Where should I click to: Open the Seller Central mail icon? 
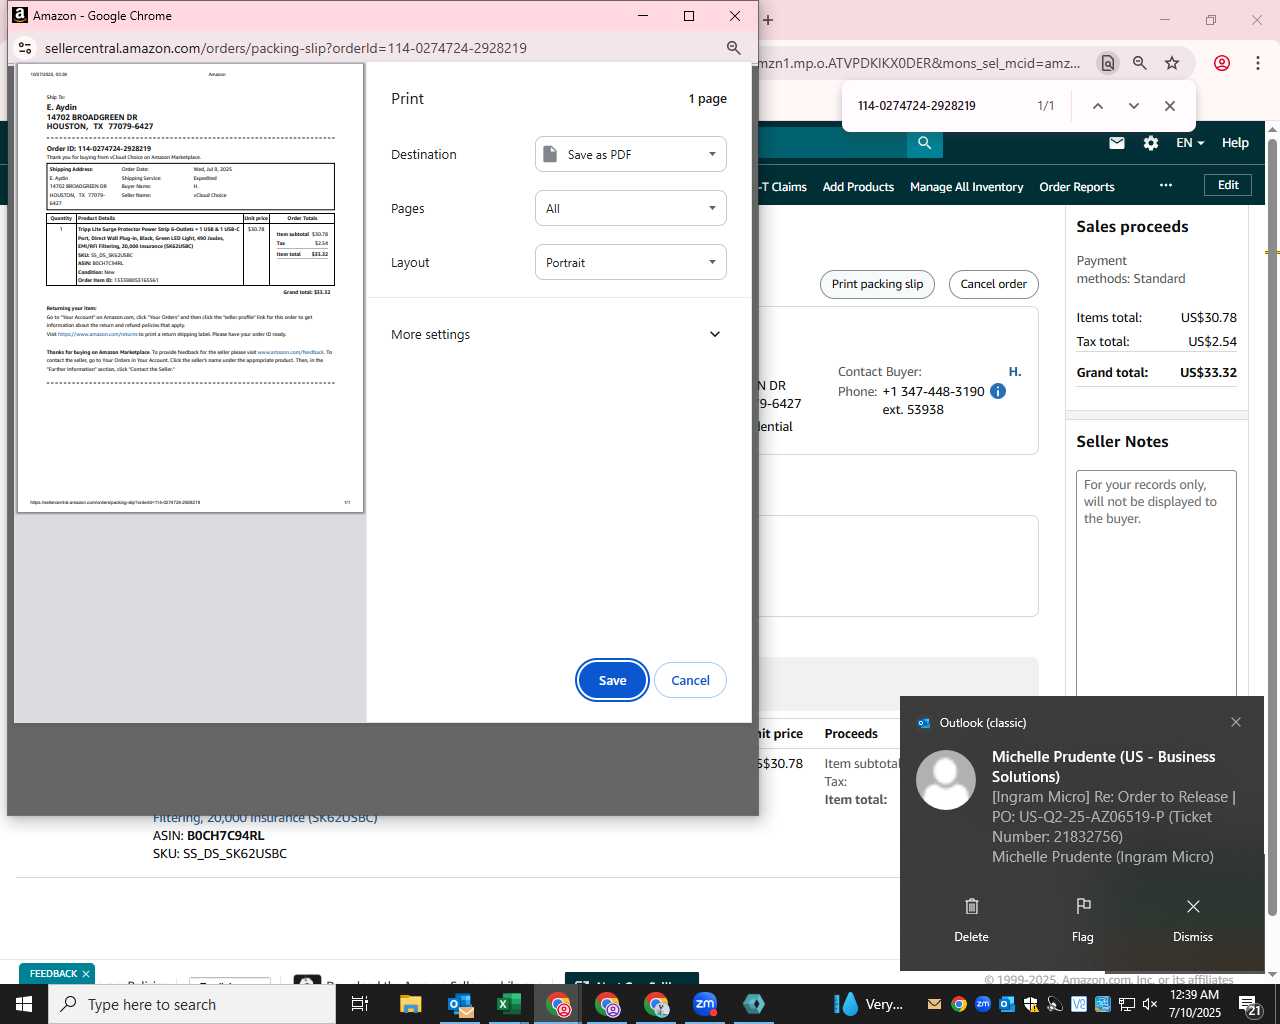coord(1117,143)
